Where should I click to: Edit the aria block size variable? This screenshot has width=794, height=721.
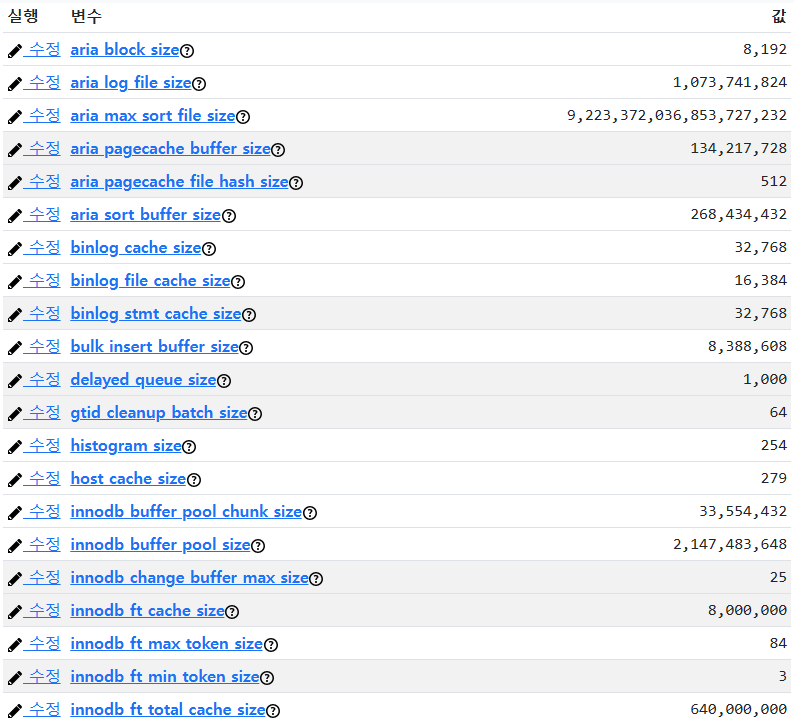pyautogui.click(x=34, y=50)
